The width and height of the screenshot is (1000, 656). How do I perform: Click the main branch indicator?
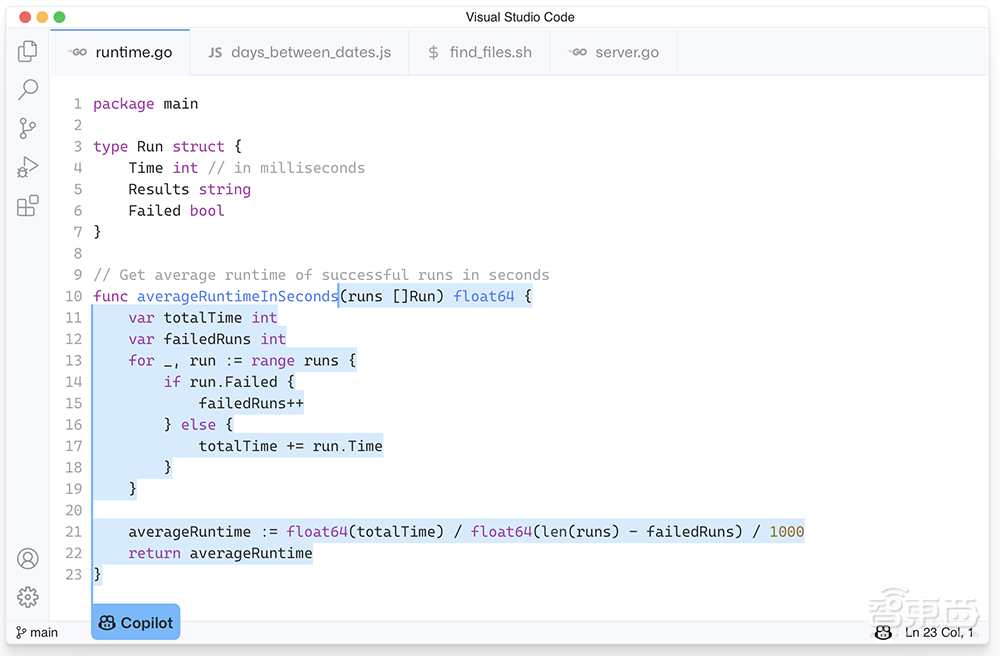click(x=37, y=632)
